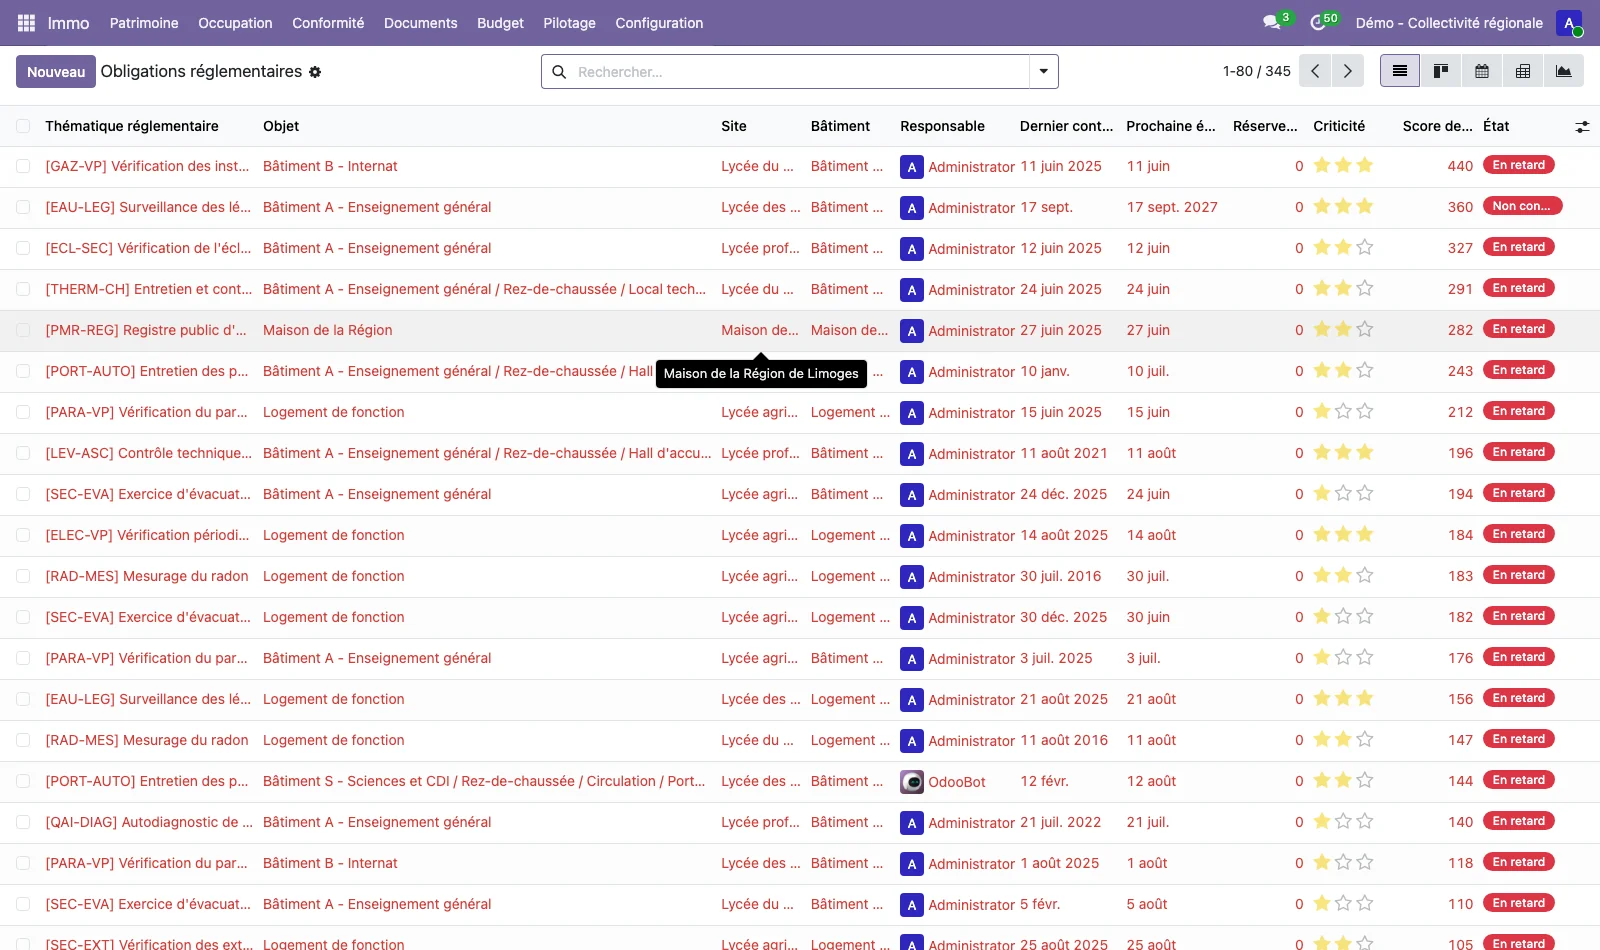Sort by the Criticité column header
The height and width of the screenshot is (950, 1600).
1339,126
